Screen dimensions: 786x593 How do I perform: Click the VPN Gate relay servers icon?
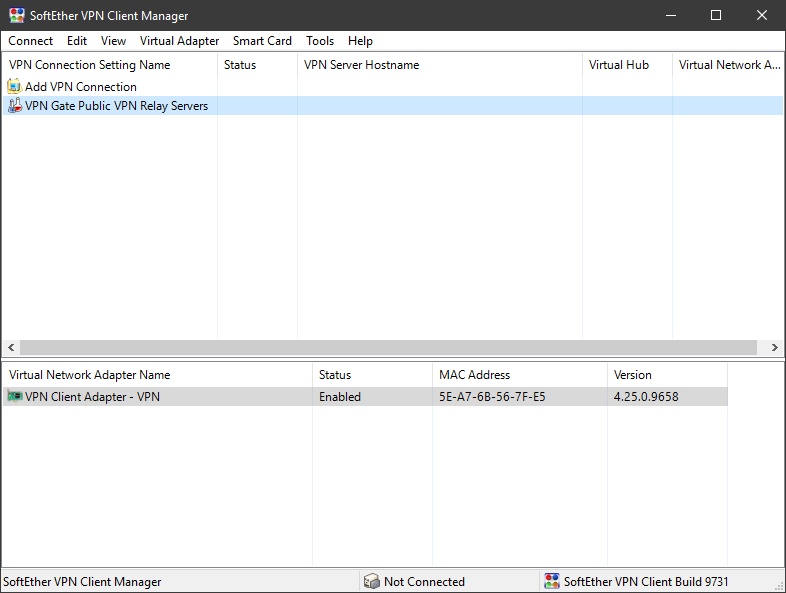coord(15,105)
